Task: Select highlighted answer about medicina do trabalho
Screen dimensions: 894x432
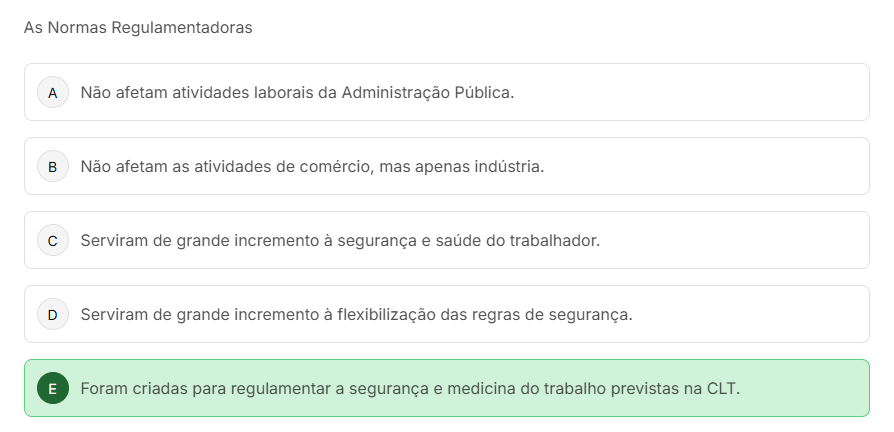Action: click(x=410, y=388)
